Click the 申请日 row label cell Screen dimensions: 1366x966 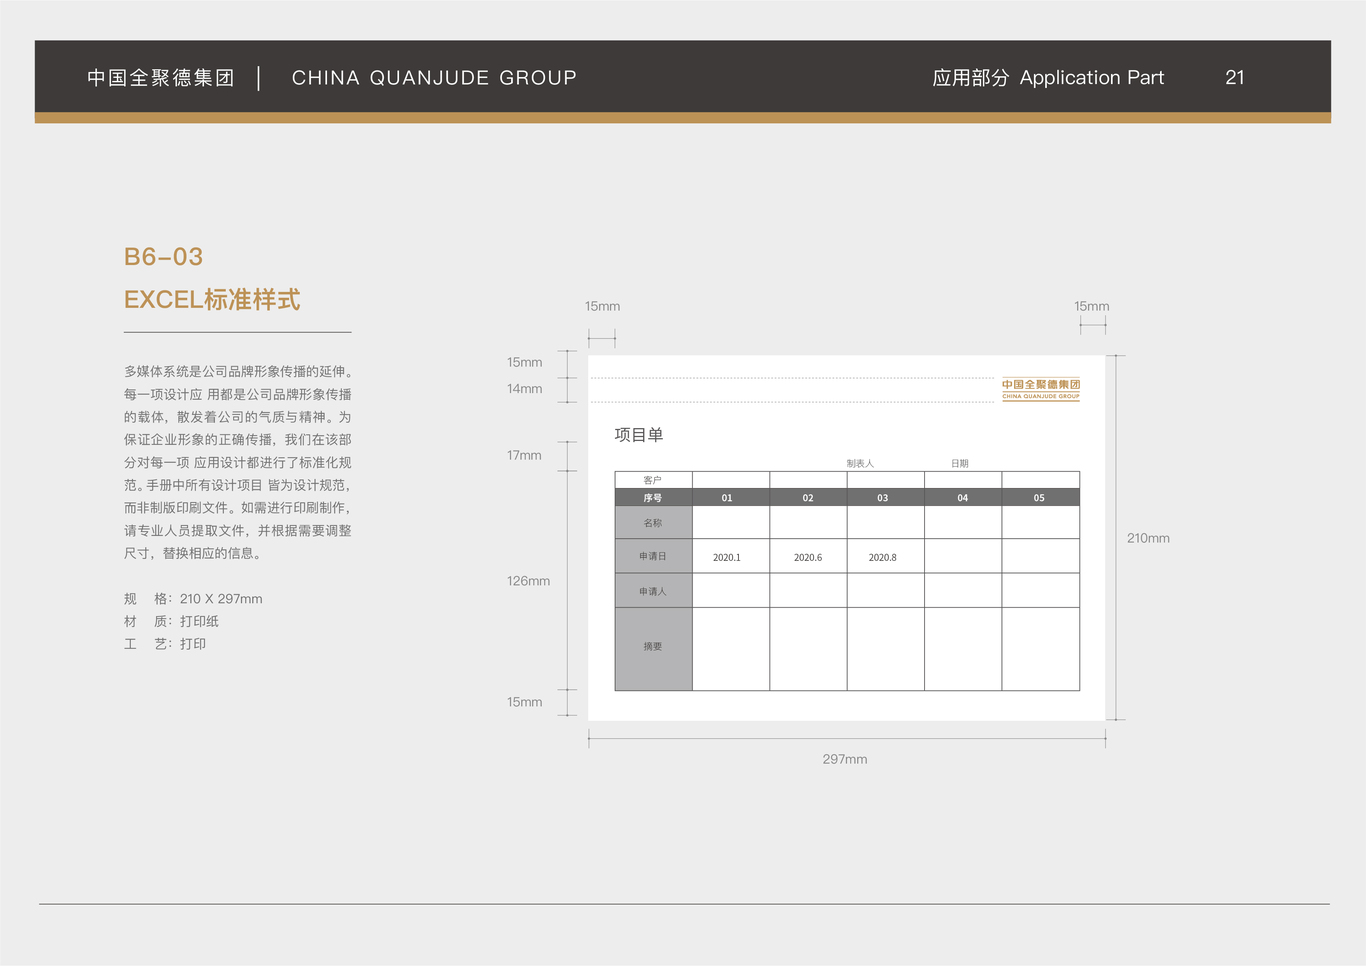pos(653,556)
